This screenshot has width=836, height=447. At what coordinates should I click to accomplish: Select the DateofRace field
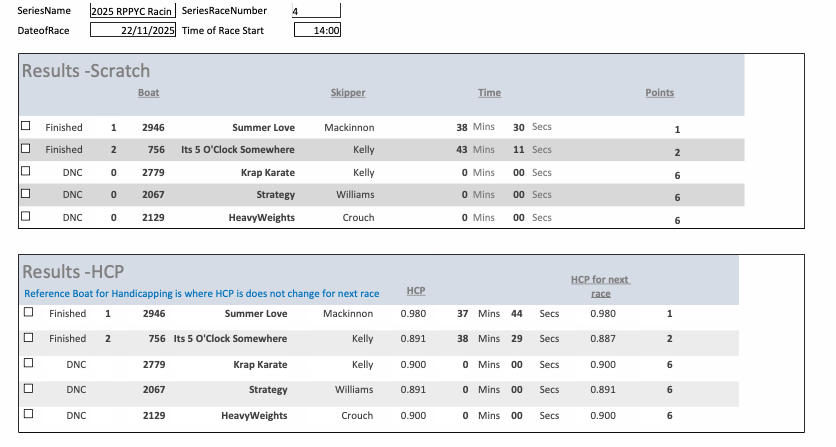(132, 30)
